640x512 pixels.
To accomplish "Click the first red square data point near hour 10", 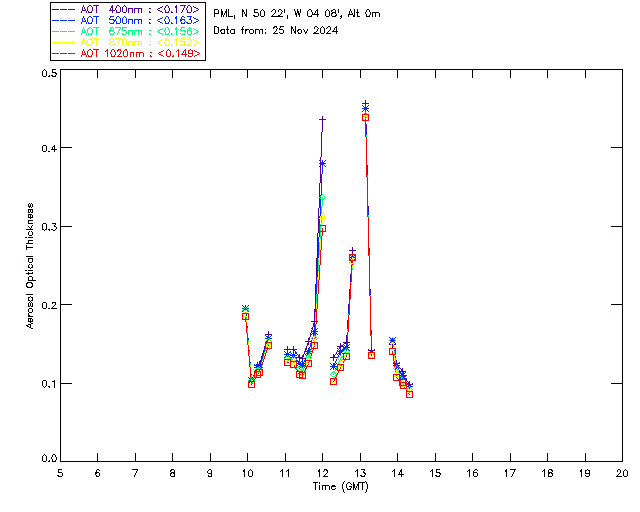I will 245,316.
